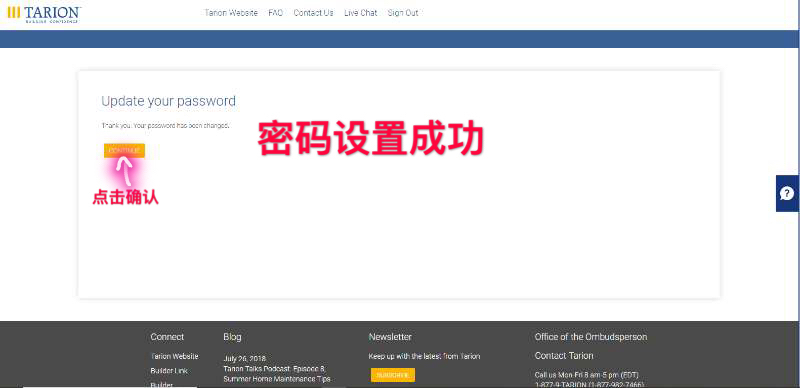Click 'Call us Mon-Fri 8 am-5 pm' text

pos(587,375)
